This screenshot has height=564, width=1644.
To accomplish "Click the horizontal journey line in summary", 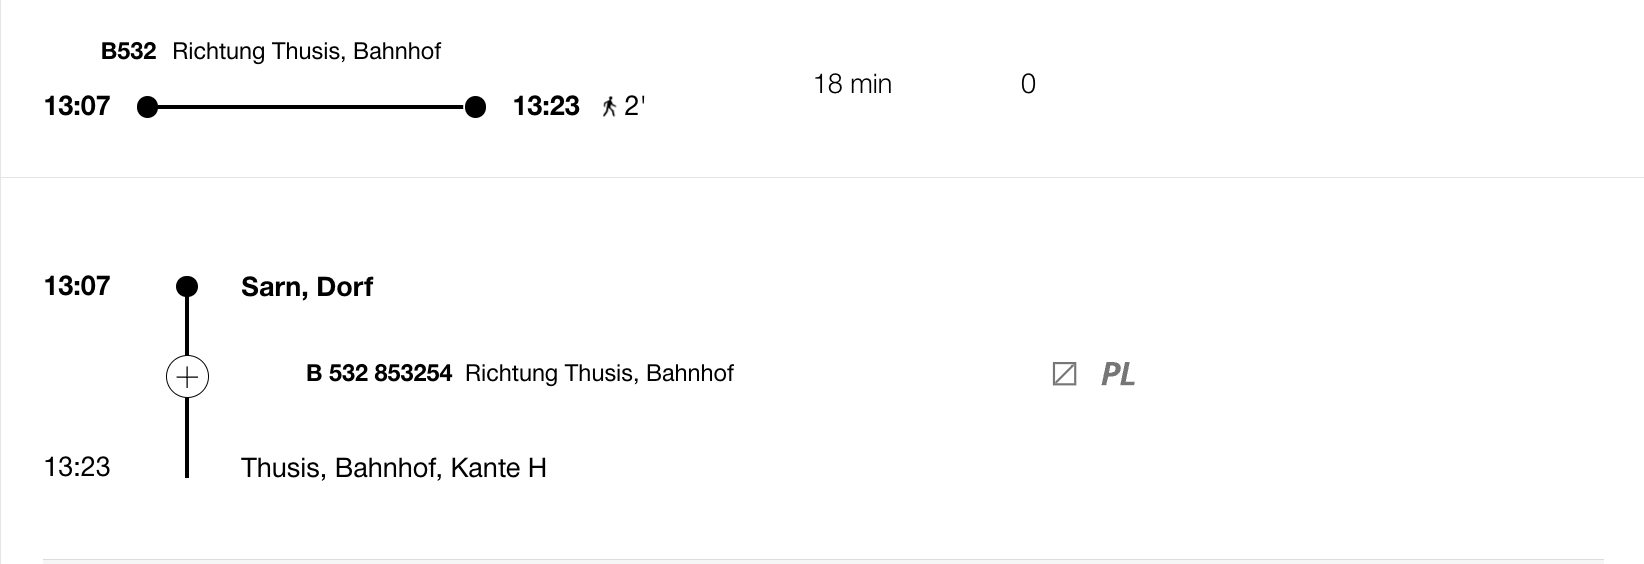I will (x=310, y=107).
